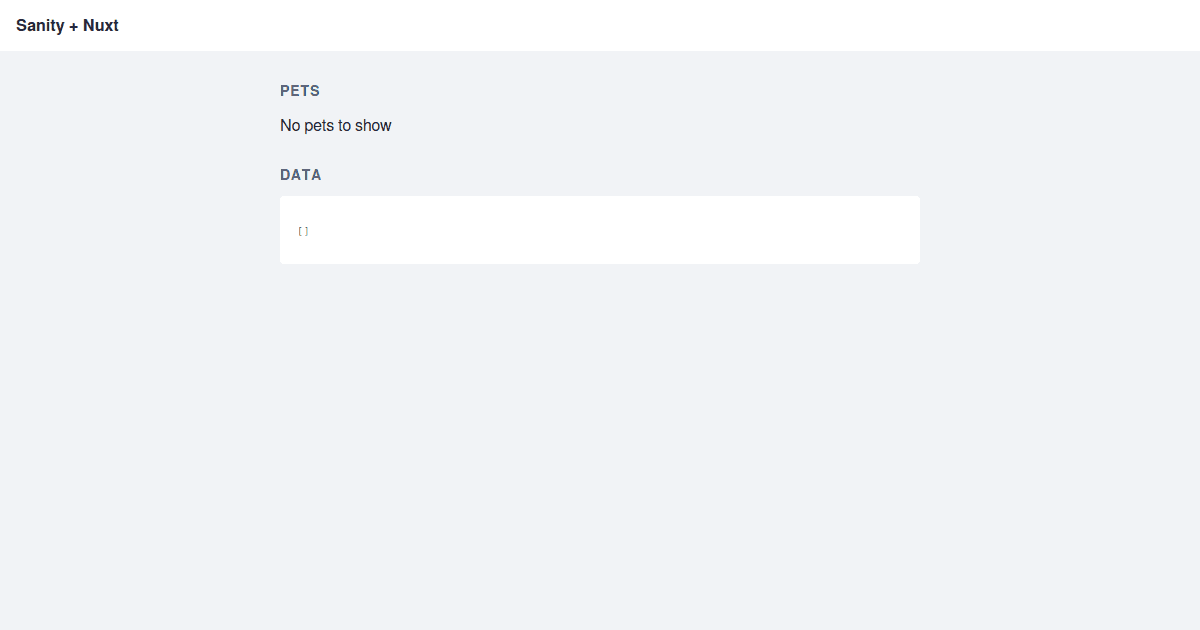Open the Sanity + Nuxt home link
The width and height of the screenshot is (1200, 630).
tap(67, 26)
